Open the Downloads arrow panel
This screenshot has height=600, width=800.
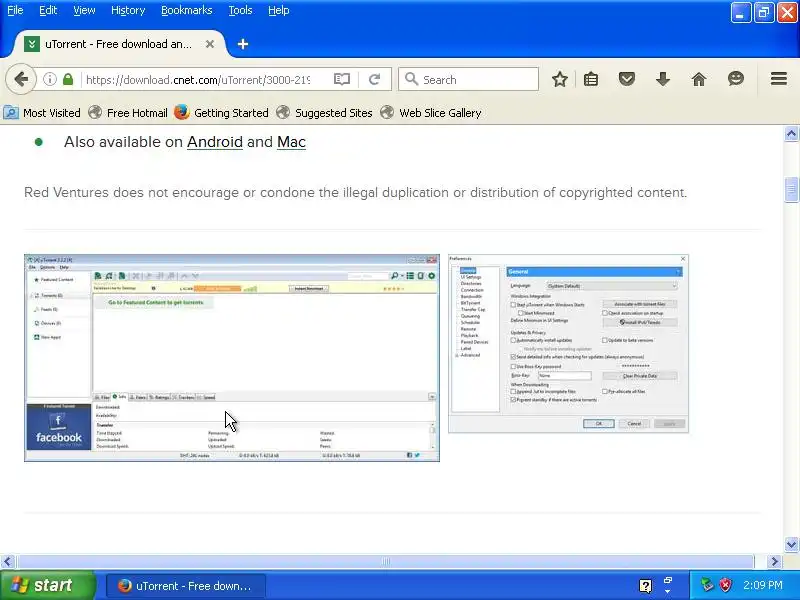[x=663, y=79]
